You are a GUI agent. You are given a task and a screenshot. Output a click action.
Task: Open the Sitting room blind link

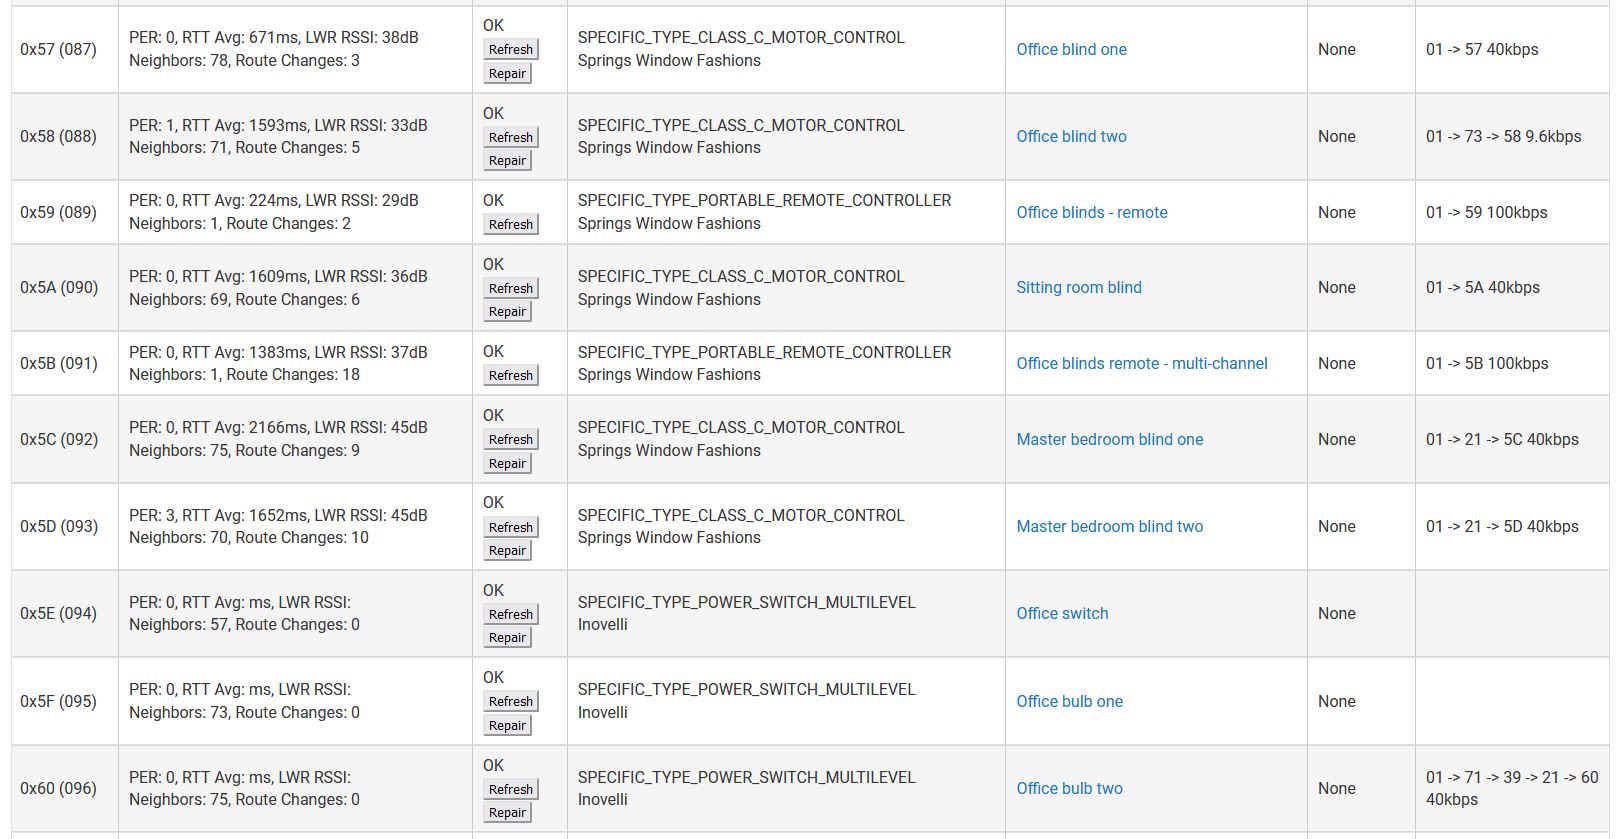(x=1079, y=287)
